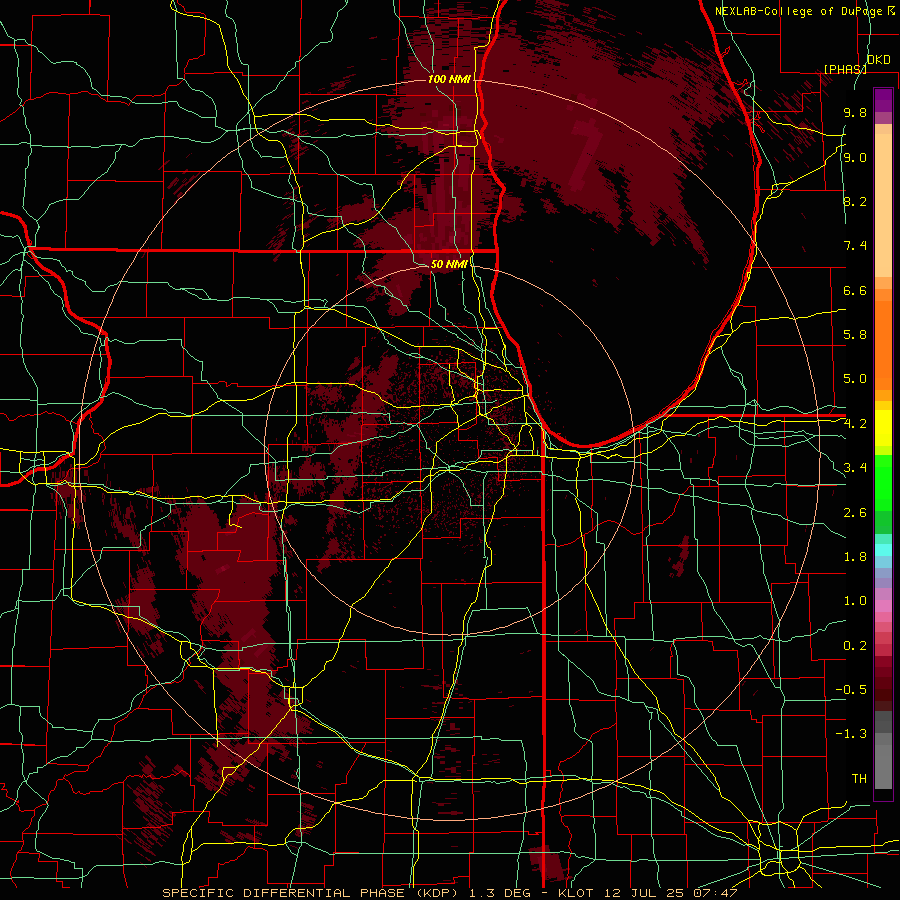Pick the dark orange segment of color scale
The image size is (900, 900).
(883, 346)
